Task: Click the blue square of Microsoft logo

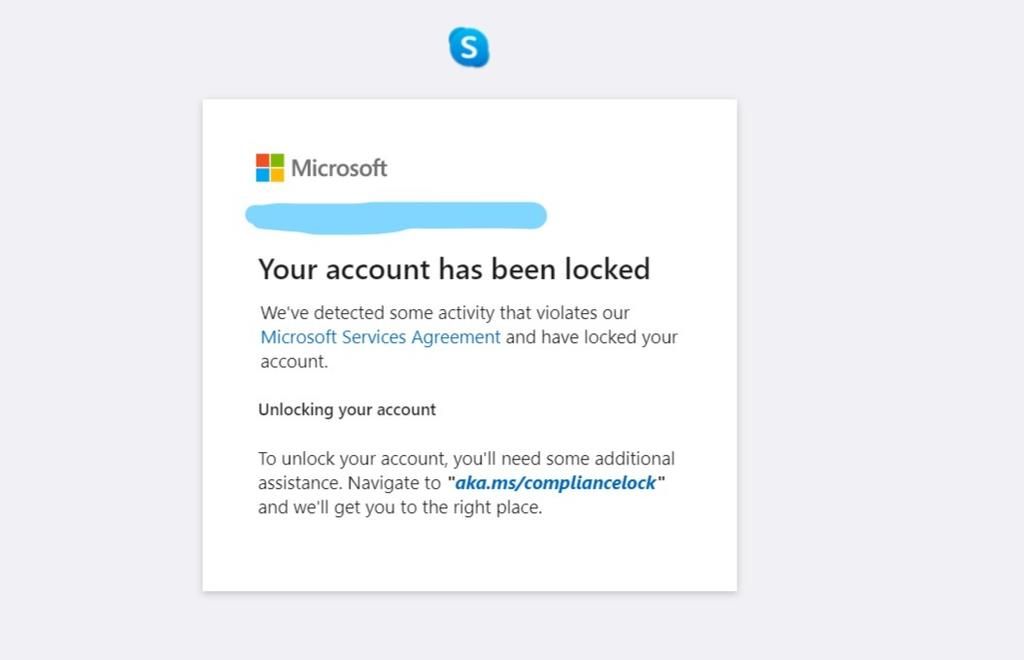Action: point(263,175)
